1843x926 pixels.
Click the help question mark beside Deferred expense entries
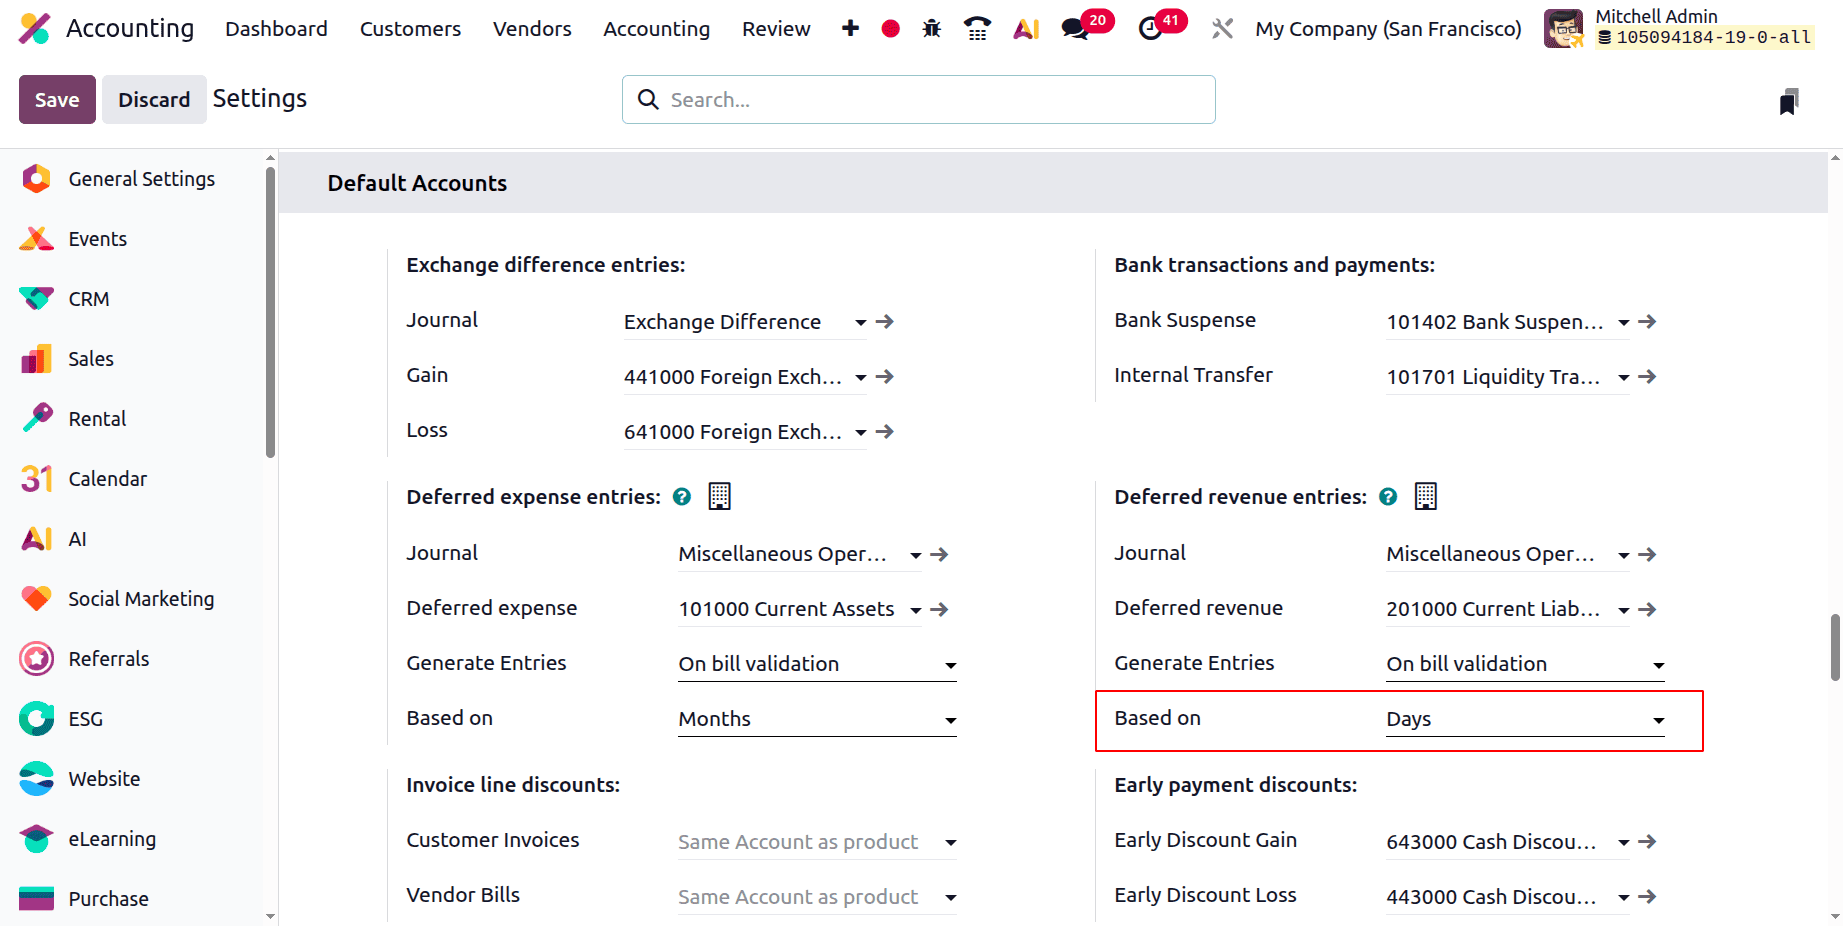(x=681, y=496)
